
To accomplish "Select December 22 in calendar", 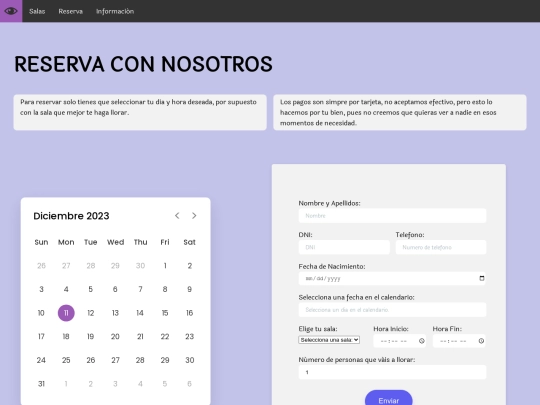I will (165, 336).
